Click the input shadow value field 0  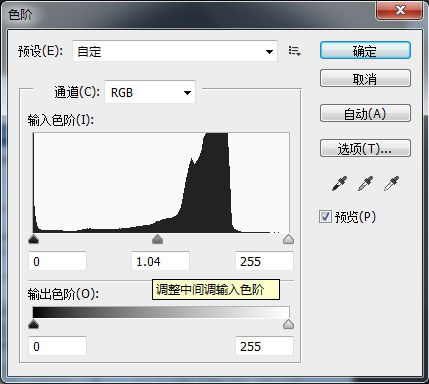pyautogui.click(x=58, y=261)
